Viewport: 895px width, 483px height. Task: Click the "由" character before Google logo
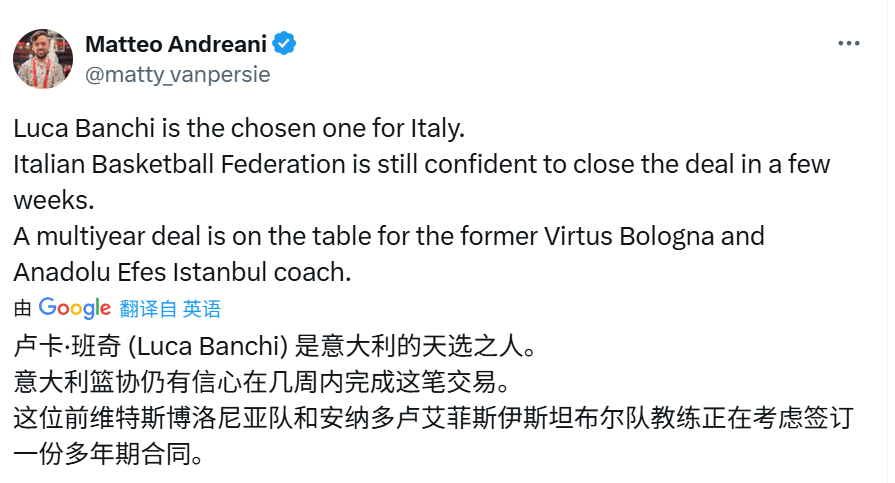(23, 308)
